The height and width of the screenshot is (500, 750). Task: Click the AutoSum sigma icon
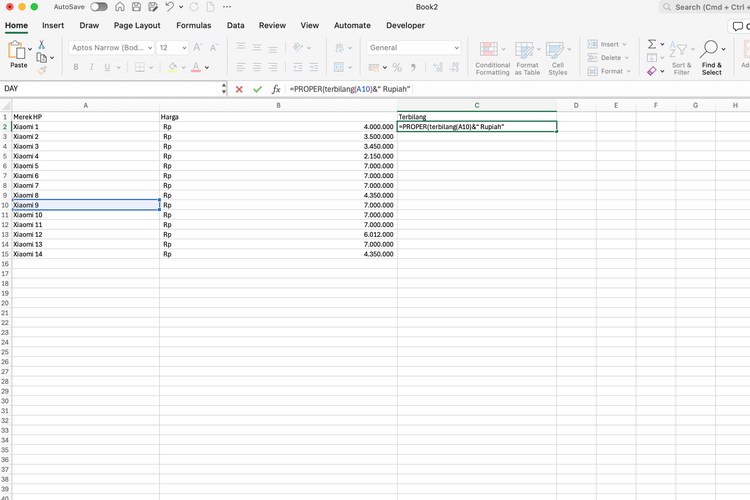[x=652, y=44]
